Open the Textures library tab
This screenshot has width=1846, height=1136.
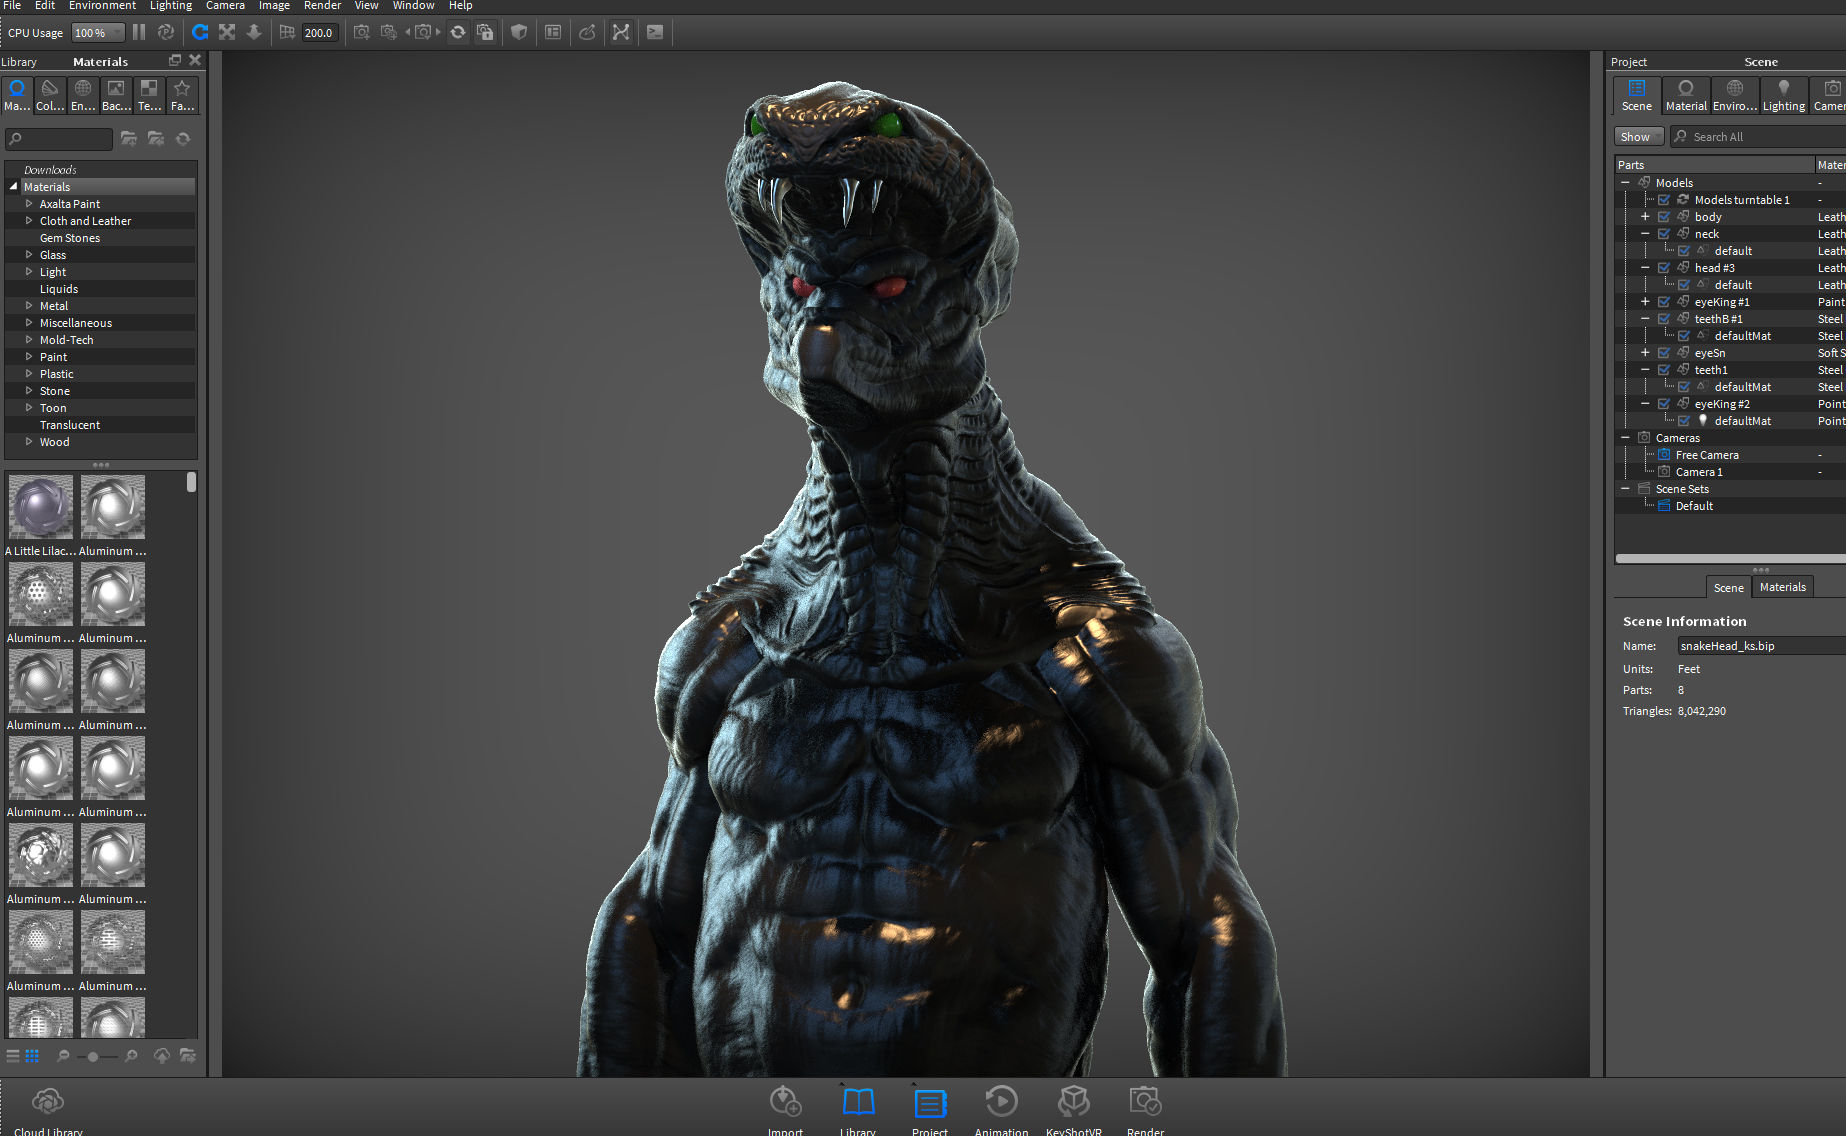149,95
